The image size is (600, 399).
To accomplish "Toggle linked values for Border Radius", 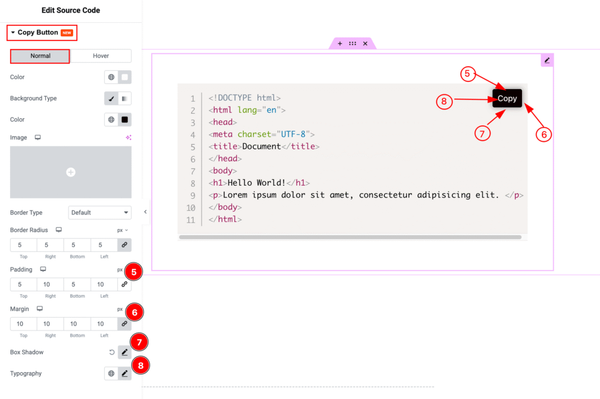I will pyautogui.click(x=124, y=245).
